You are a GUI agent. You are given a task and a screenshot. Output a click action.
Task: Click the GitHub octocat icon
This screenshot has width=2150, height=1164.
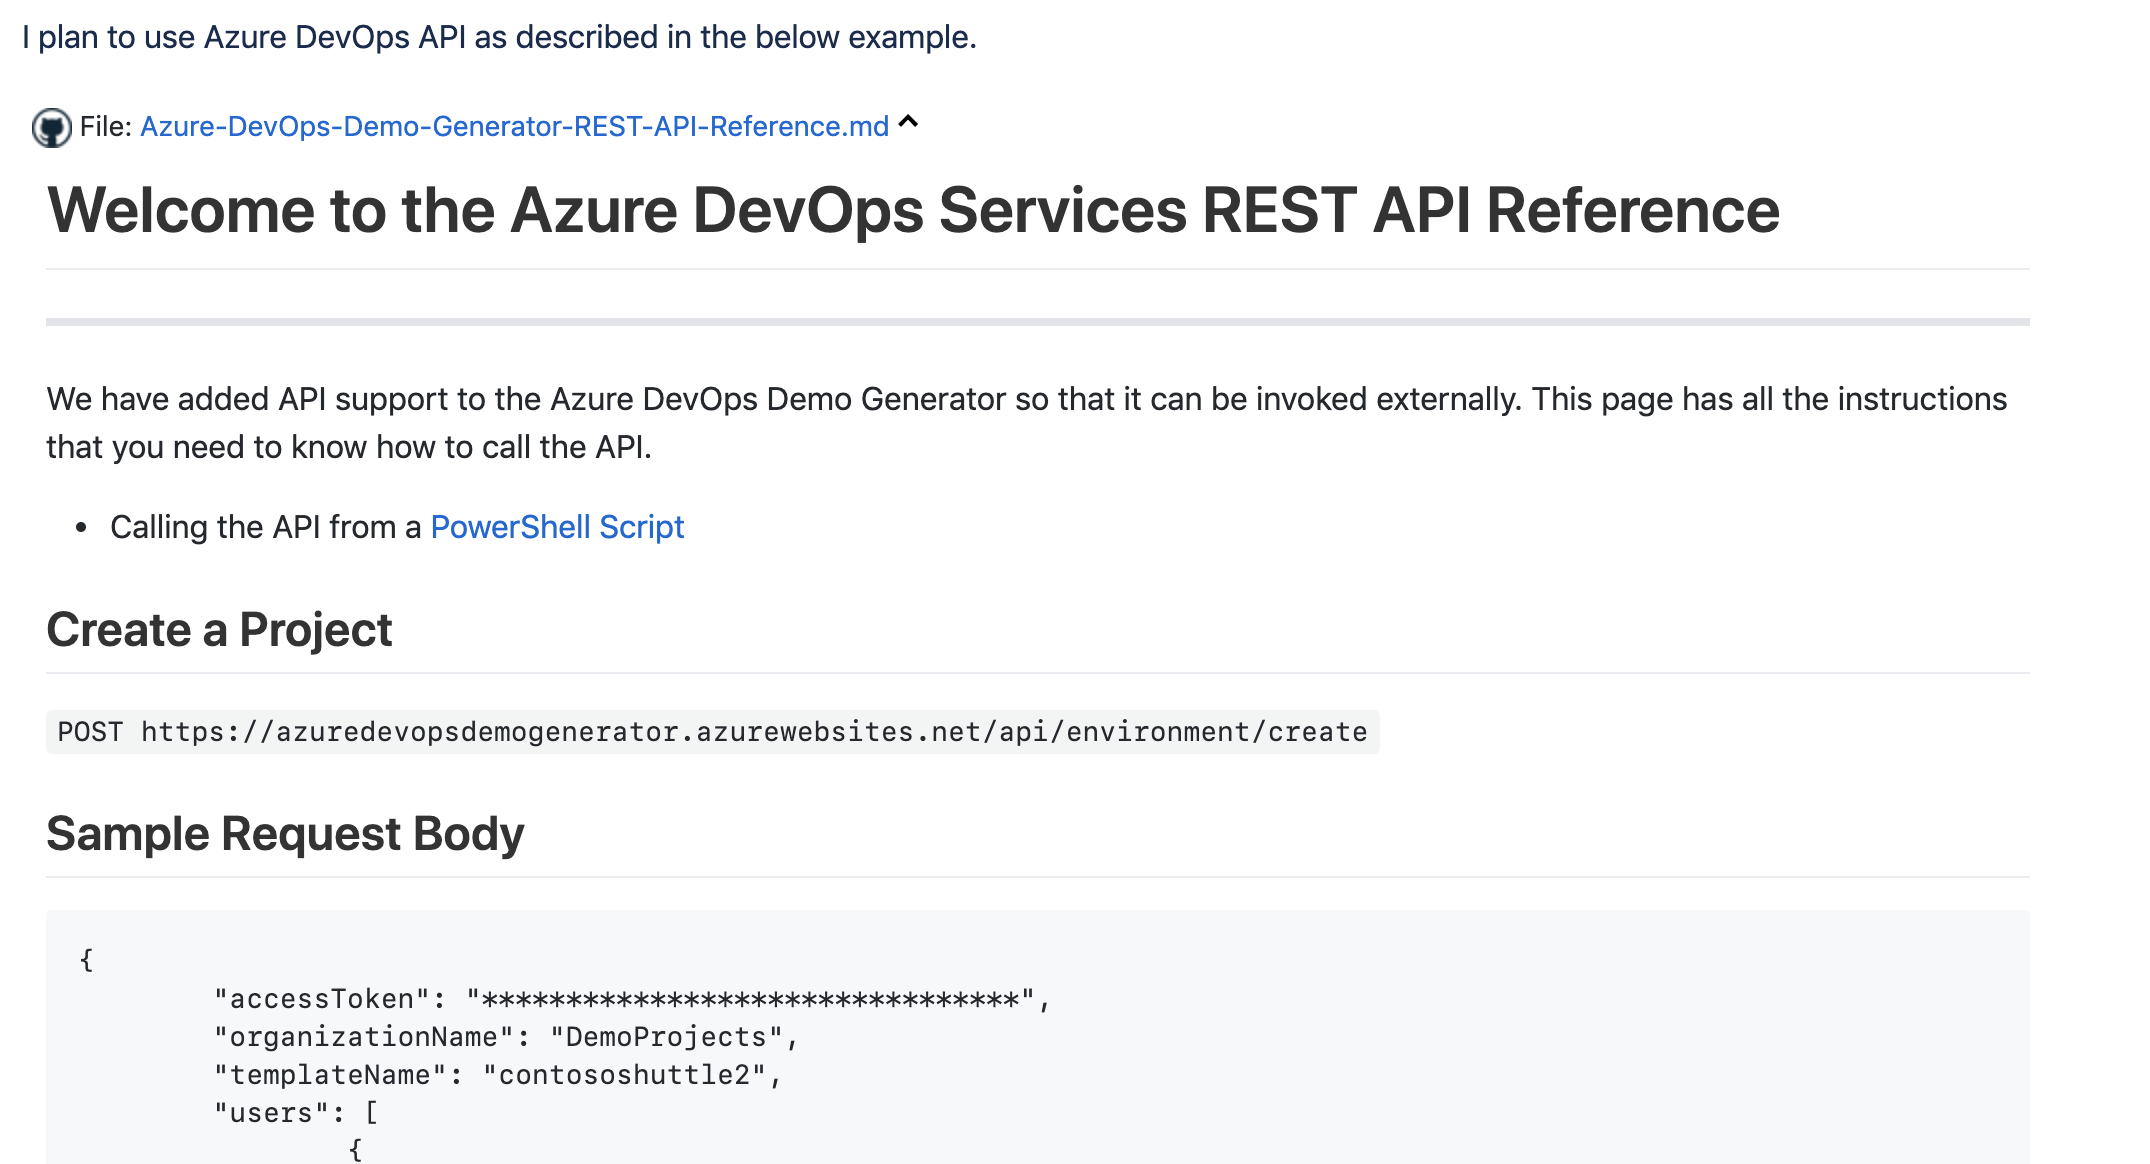click(x=52, y=128)
